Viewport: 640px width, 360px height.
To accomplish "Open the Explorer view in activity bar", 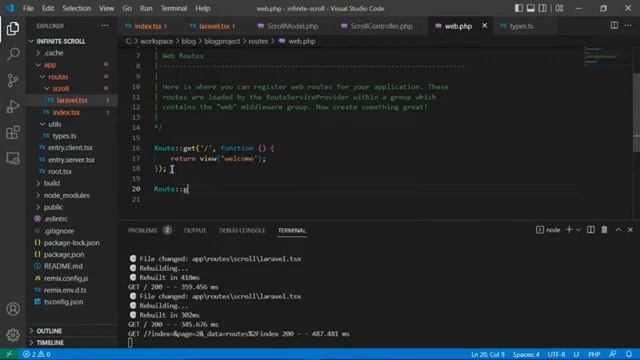I will pyautogui.click(x=13, y=29).
